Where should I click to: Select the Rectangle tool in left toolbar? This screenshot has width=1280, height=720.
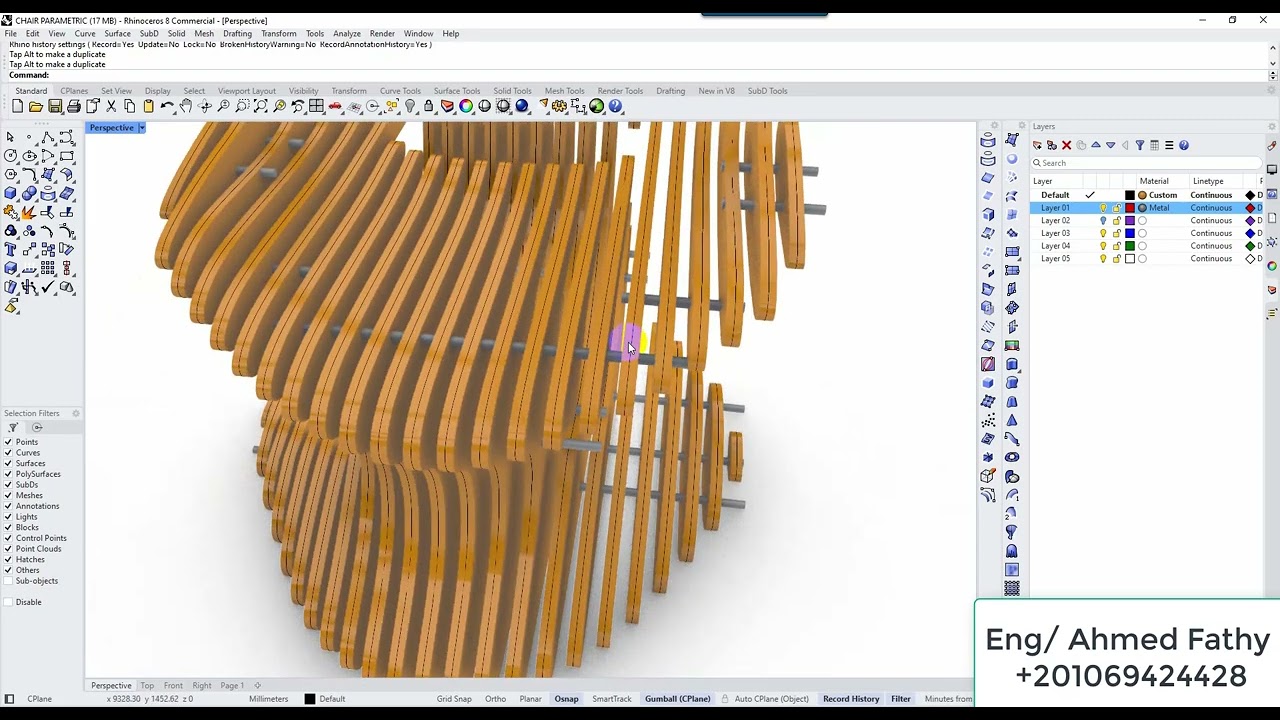[66, 156]
